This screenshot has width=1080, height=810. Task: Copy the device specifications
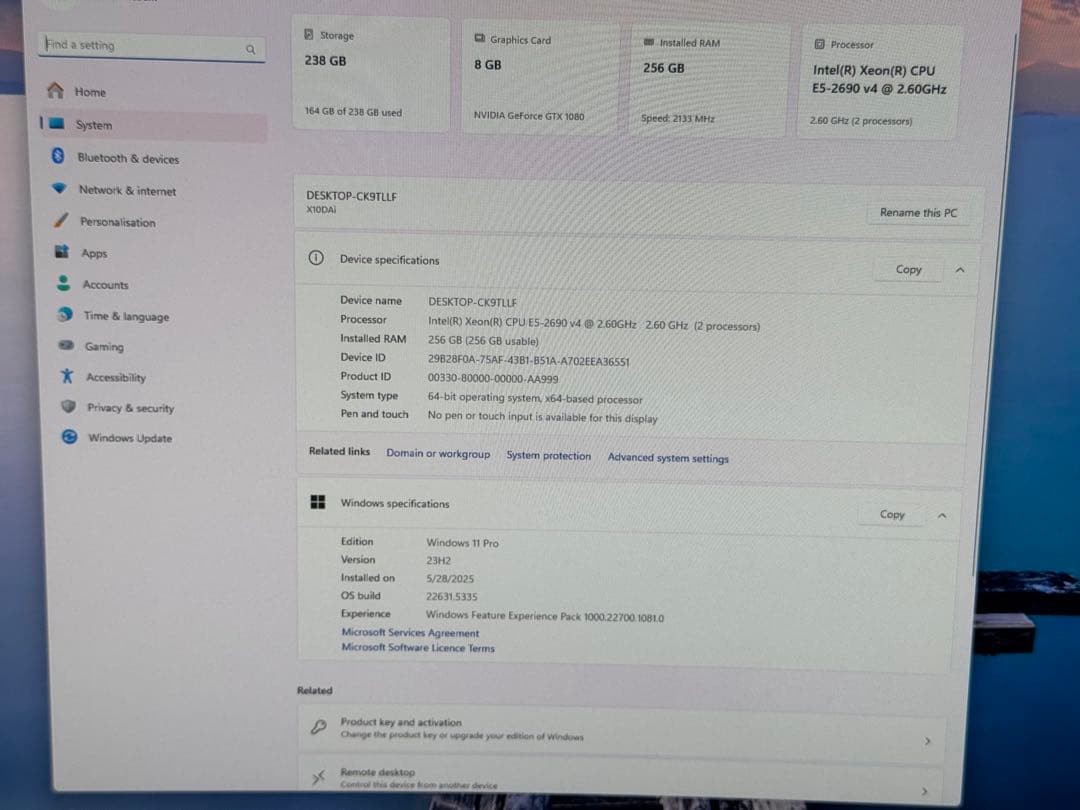[x=907, y=269]
